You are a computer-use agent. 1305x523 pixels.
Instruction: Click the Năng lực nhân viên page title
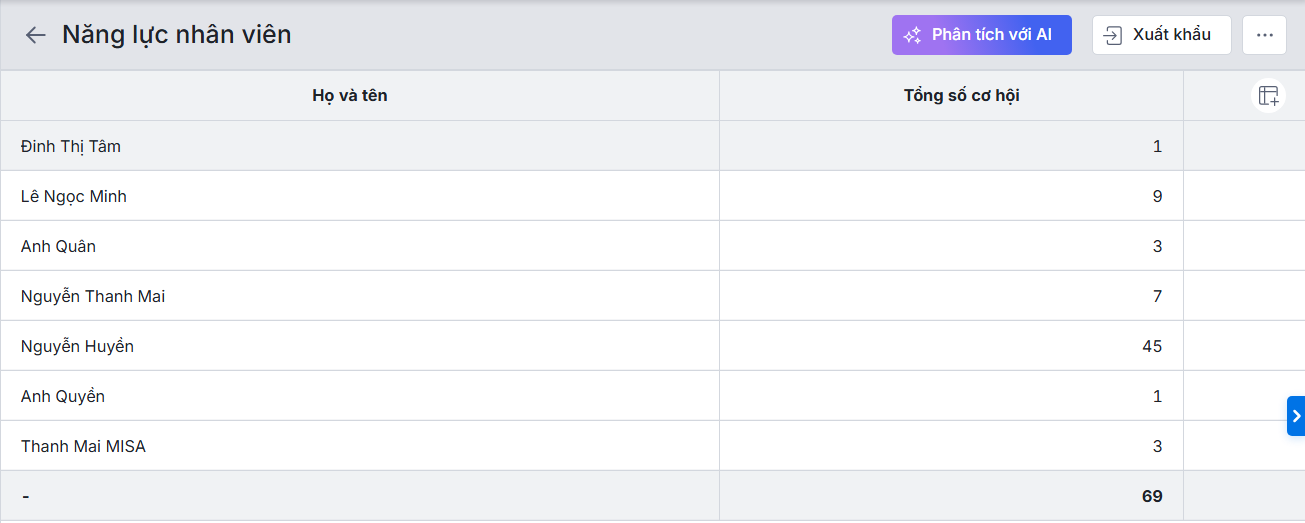point(177,35)
